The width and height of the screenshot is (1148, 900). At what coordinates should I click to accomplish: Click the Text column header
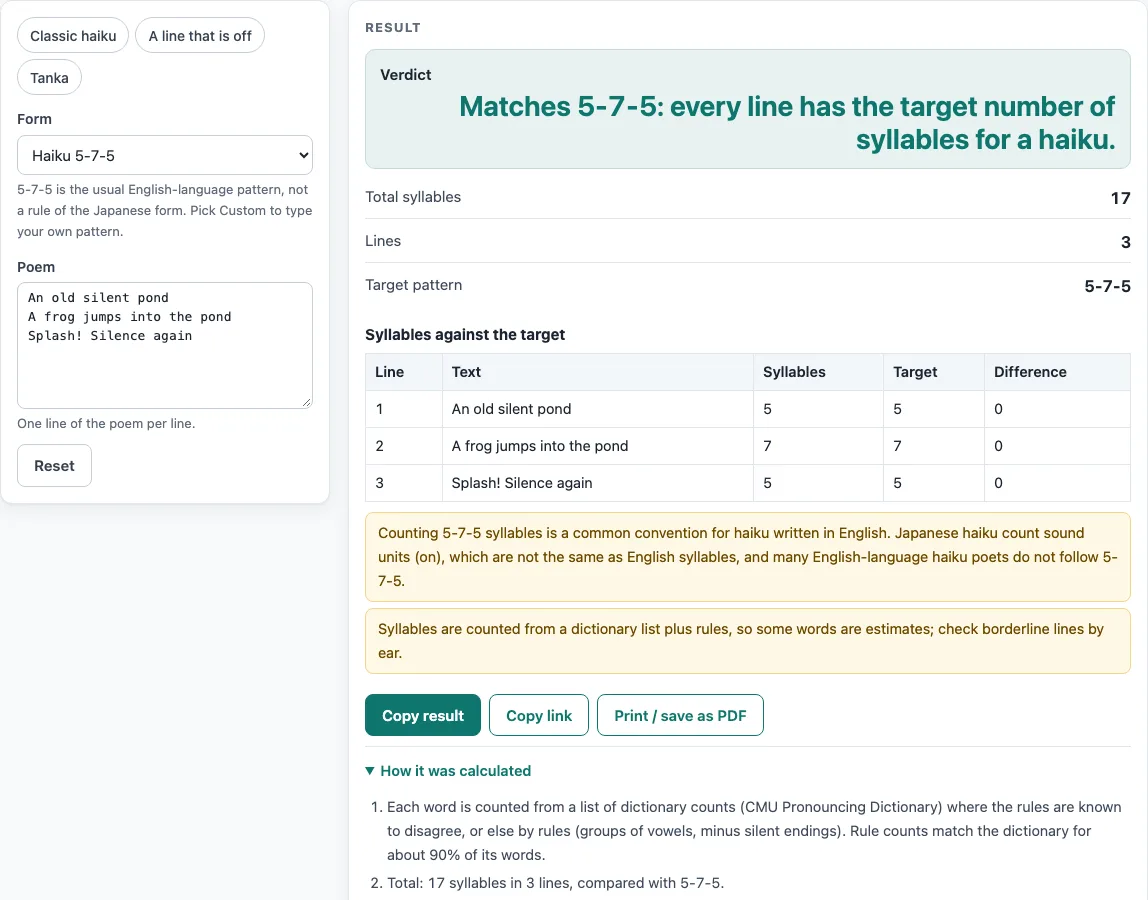point(597,372)
